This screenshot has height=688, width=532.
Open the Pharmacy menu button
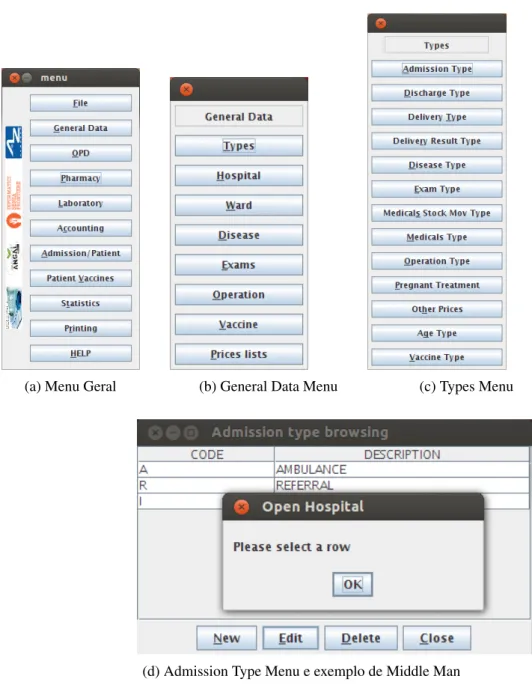pos(81,178)
